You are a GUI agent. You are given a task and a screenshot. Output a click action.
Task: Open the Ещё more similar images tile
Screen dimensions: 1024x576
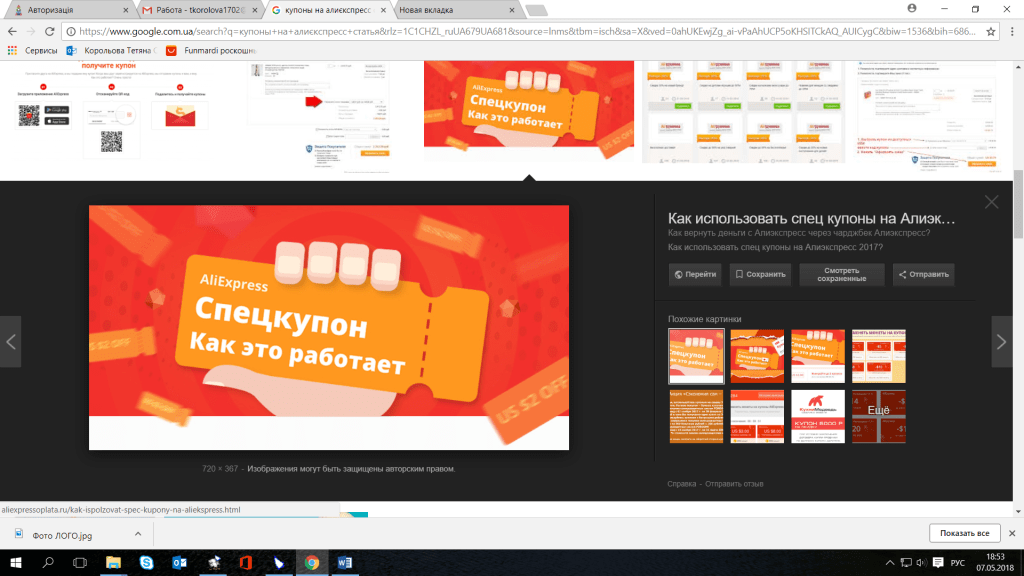click(878, 417)
